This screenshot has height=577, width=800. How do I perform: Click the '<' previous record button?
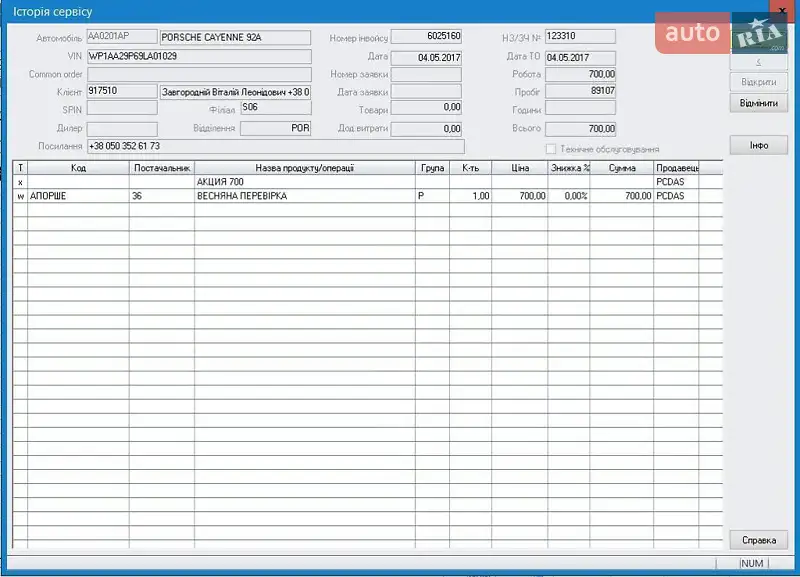(759, 62)
